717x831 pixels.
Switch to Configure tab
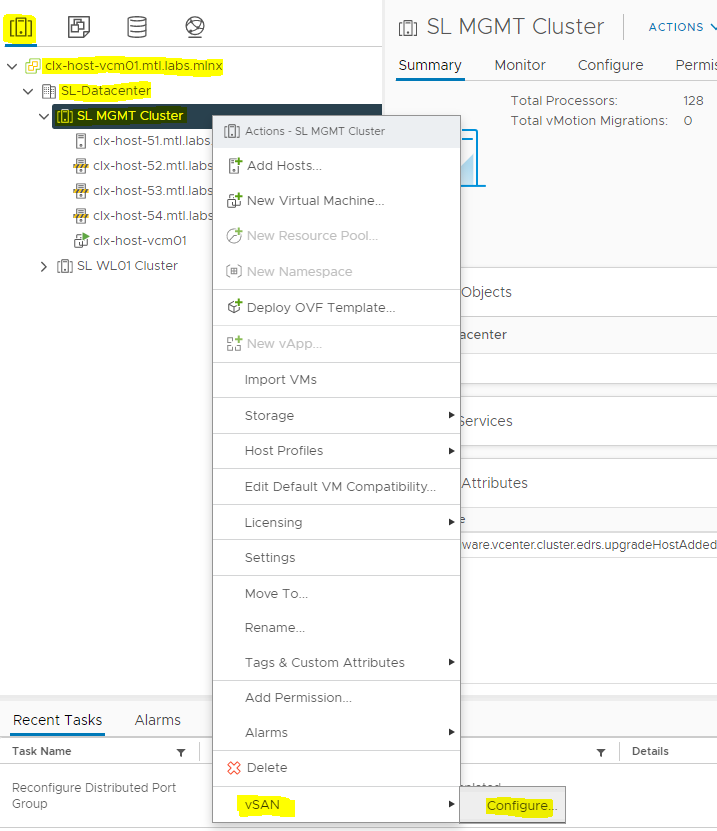point(610,65)
